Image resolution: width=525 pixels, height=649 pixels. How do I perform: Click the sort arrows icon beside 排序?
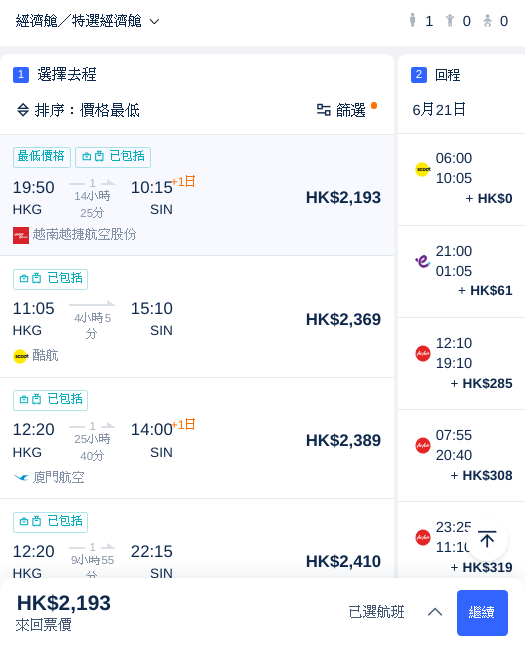(23, 110)
